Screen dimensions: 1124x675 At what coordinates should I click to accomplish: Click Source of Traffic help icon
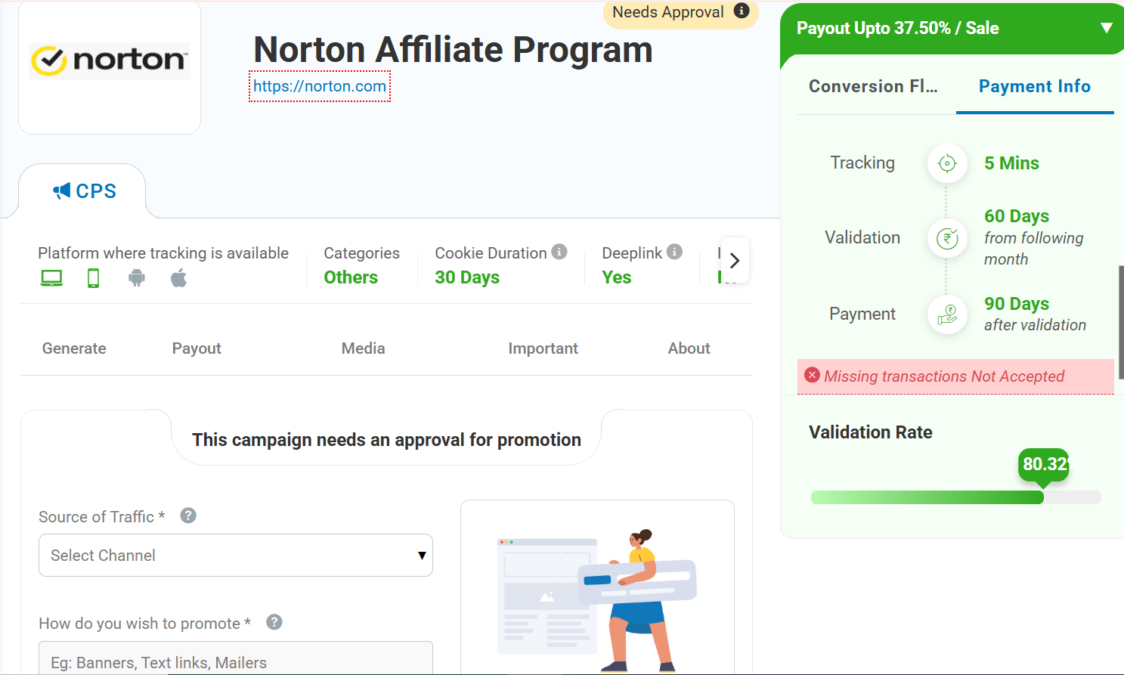[x=188, y=516]
